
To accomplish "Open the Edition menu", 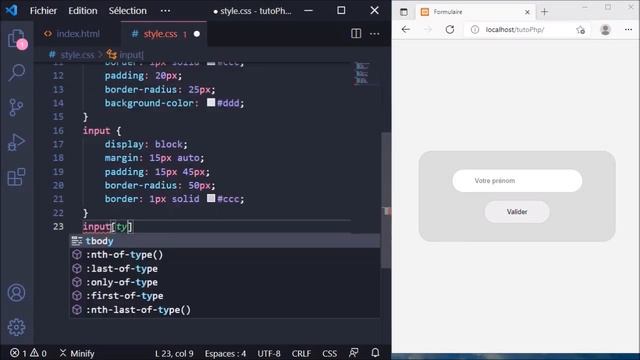I will 83,11.
